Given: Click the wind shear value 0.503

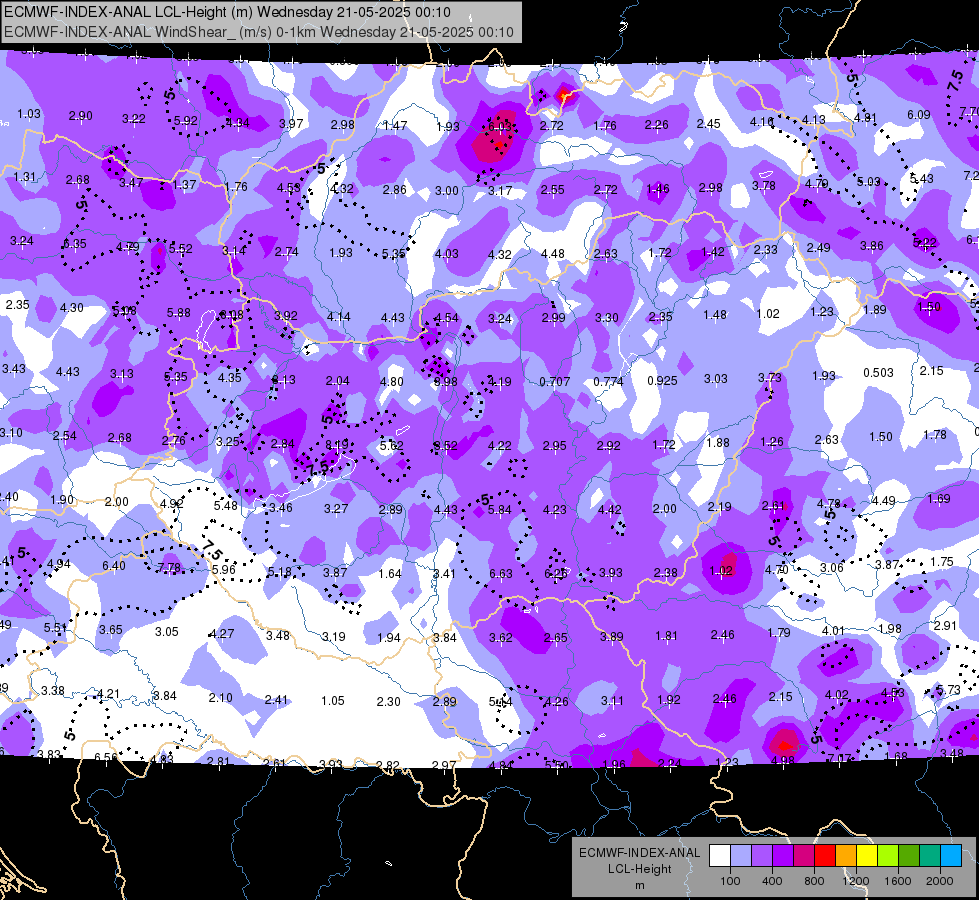Looking at the screenshot, I should (x=878, y=372).
